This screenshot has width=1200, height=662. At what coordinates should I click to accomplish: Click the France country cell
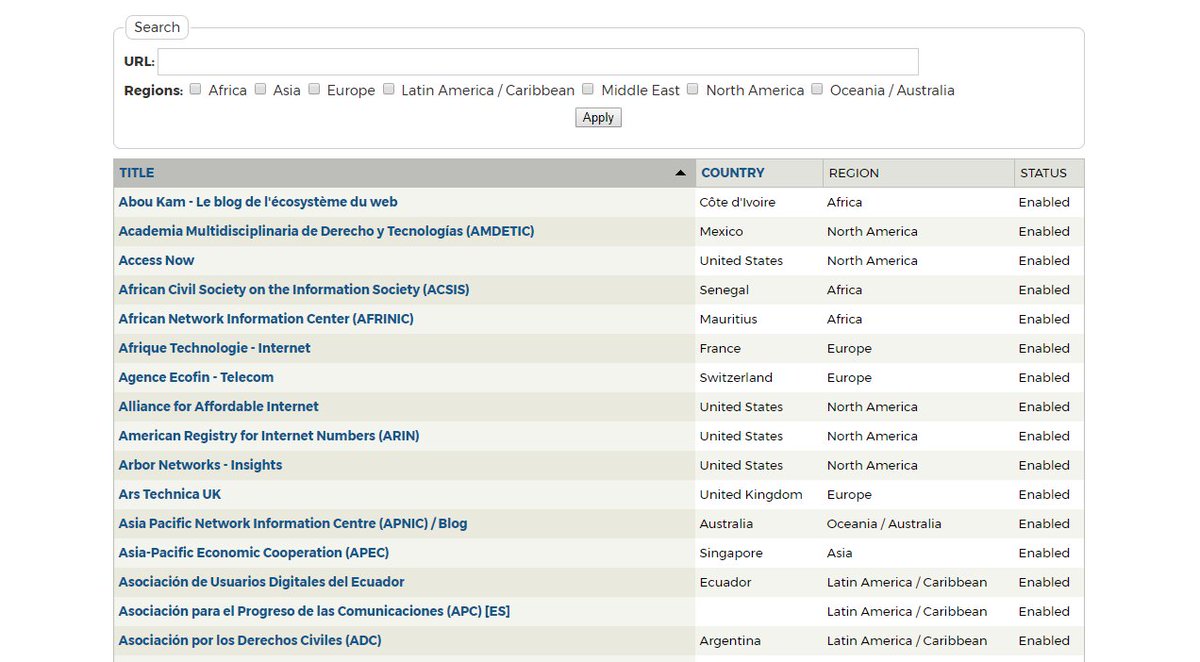click(x=720, y=348)
